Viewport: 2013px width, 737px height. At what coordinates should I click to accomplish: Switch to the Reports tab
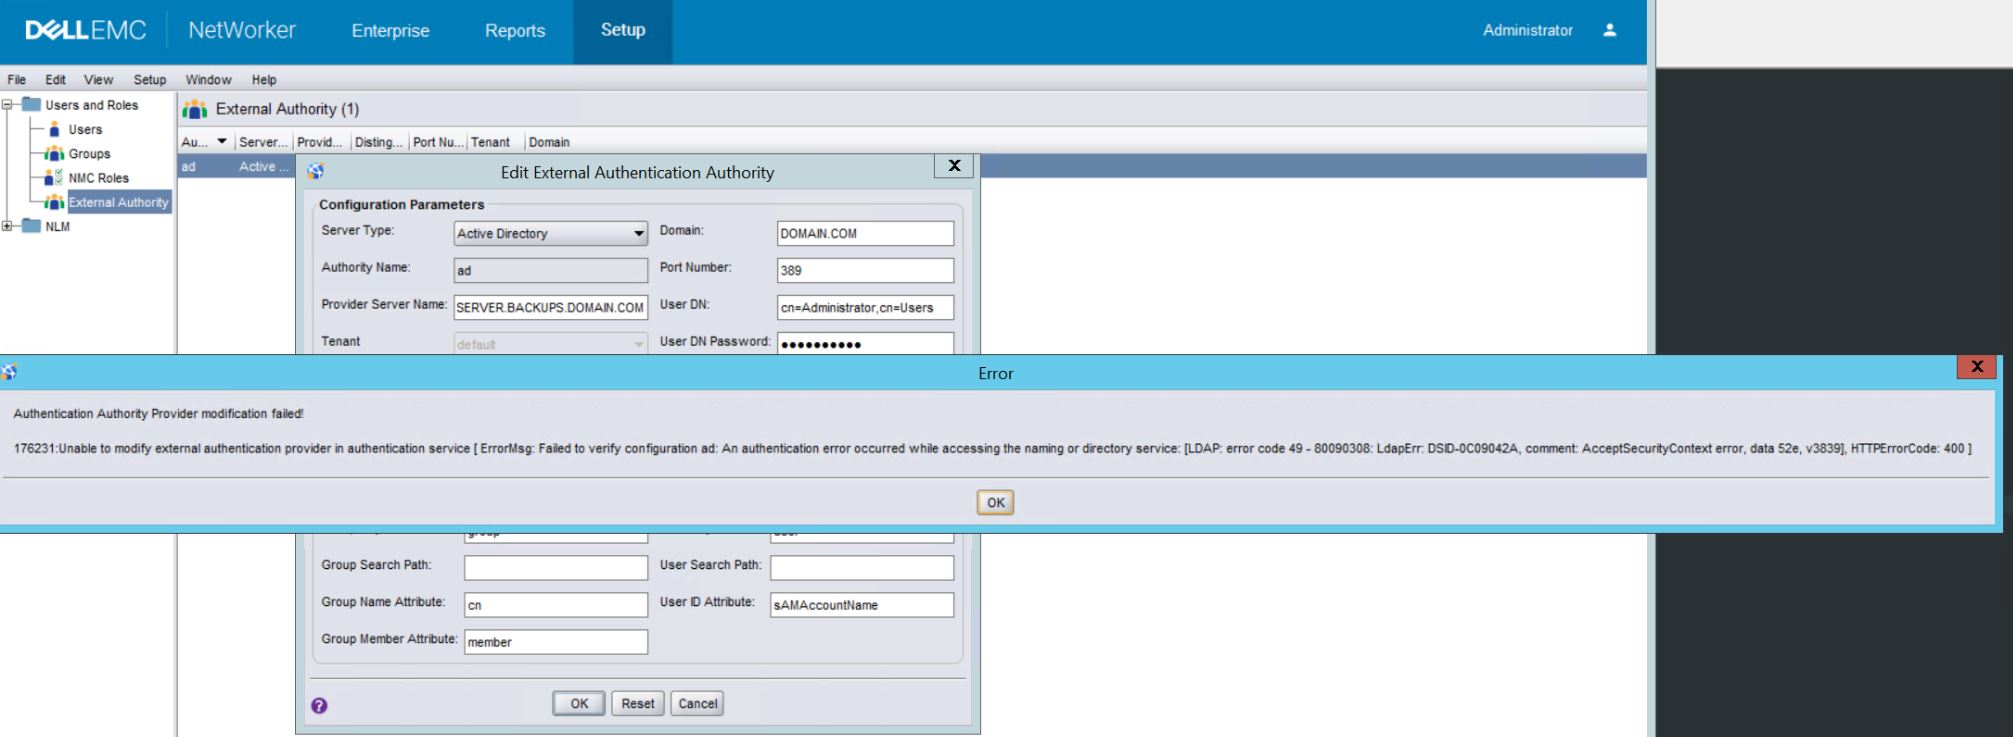pos(515,31)
